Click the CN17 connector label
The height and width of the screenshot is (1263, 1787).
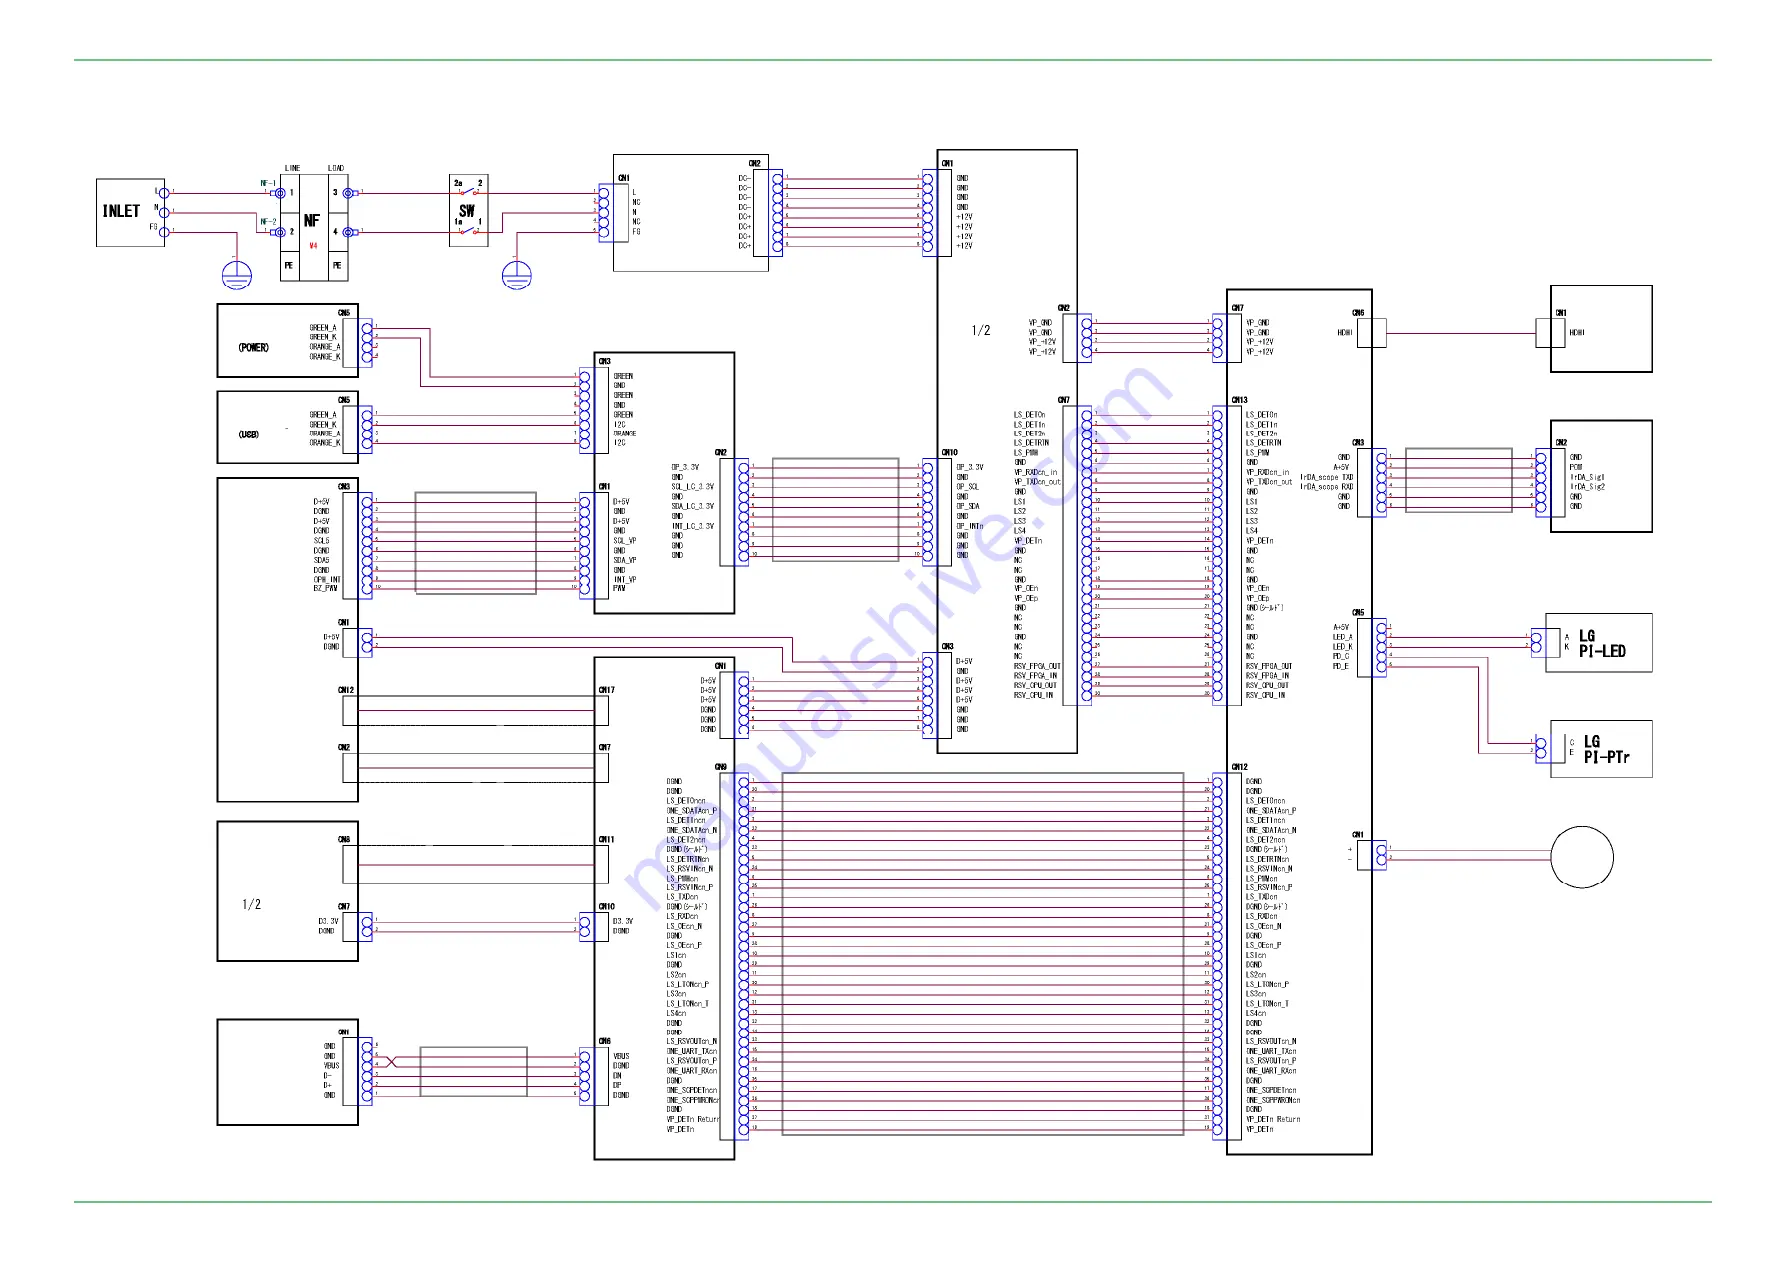coord(607,690)
